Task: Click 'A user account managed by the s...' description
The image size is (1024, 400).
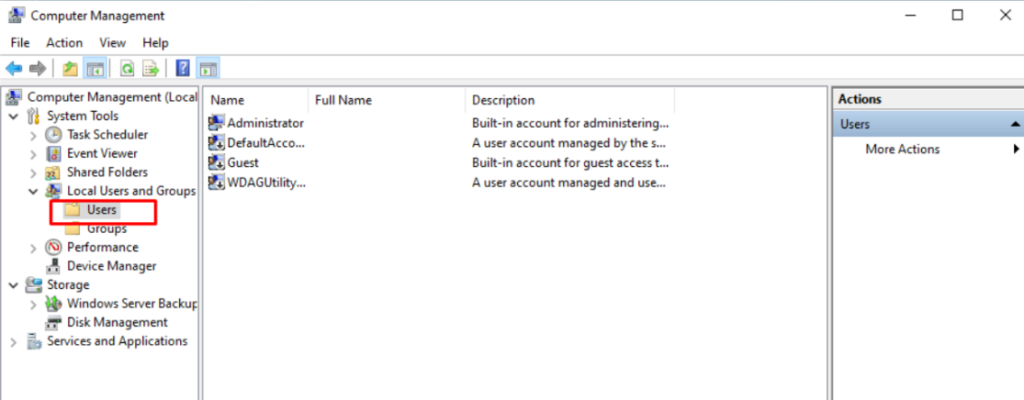Action: click(569, 142)
